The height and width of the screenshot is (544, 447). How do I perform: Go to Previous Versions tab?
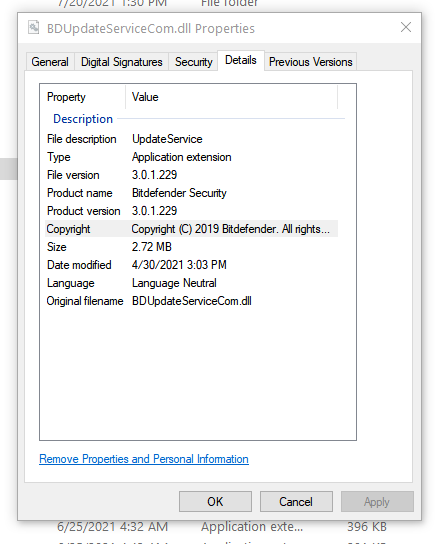[311, 62]
